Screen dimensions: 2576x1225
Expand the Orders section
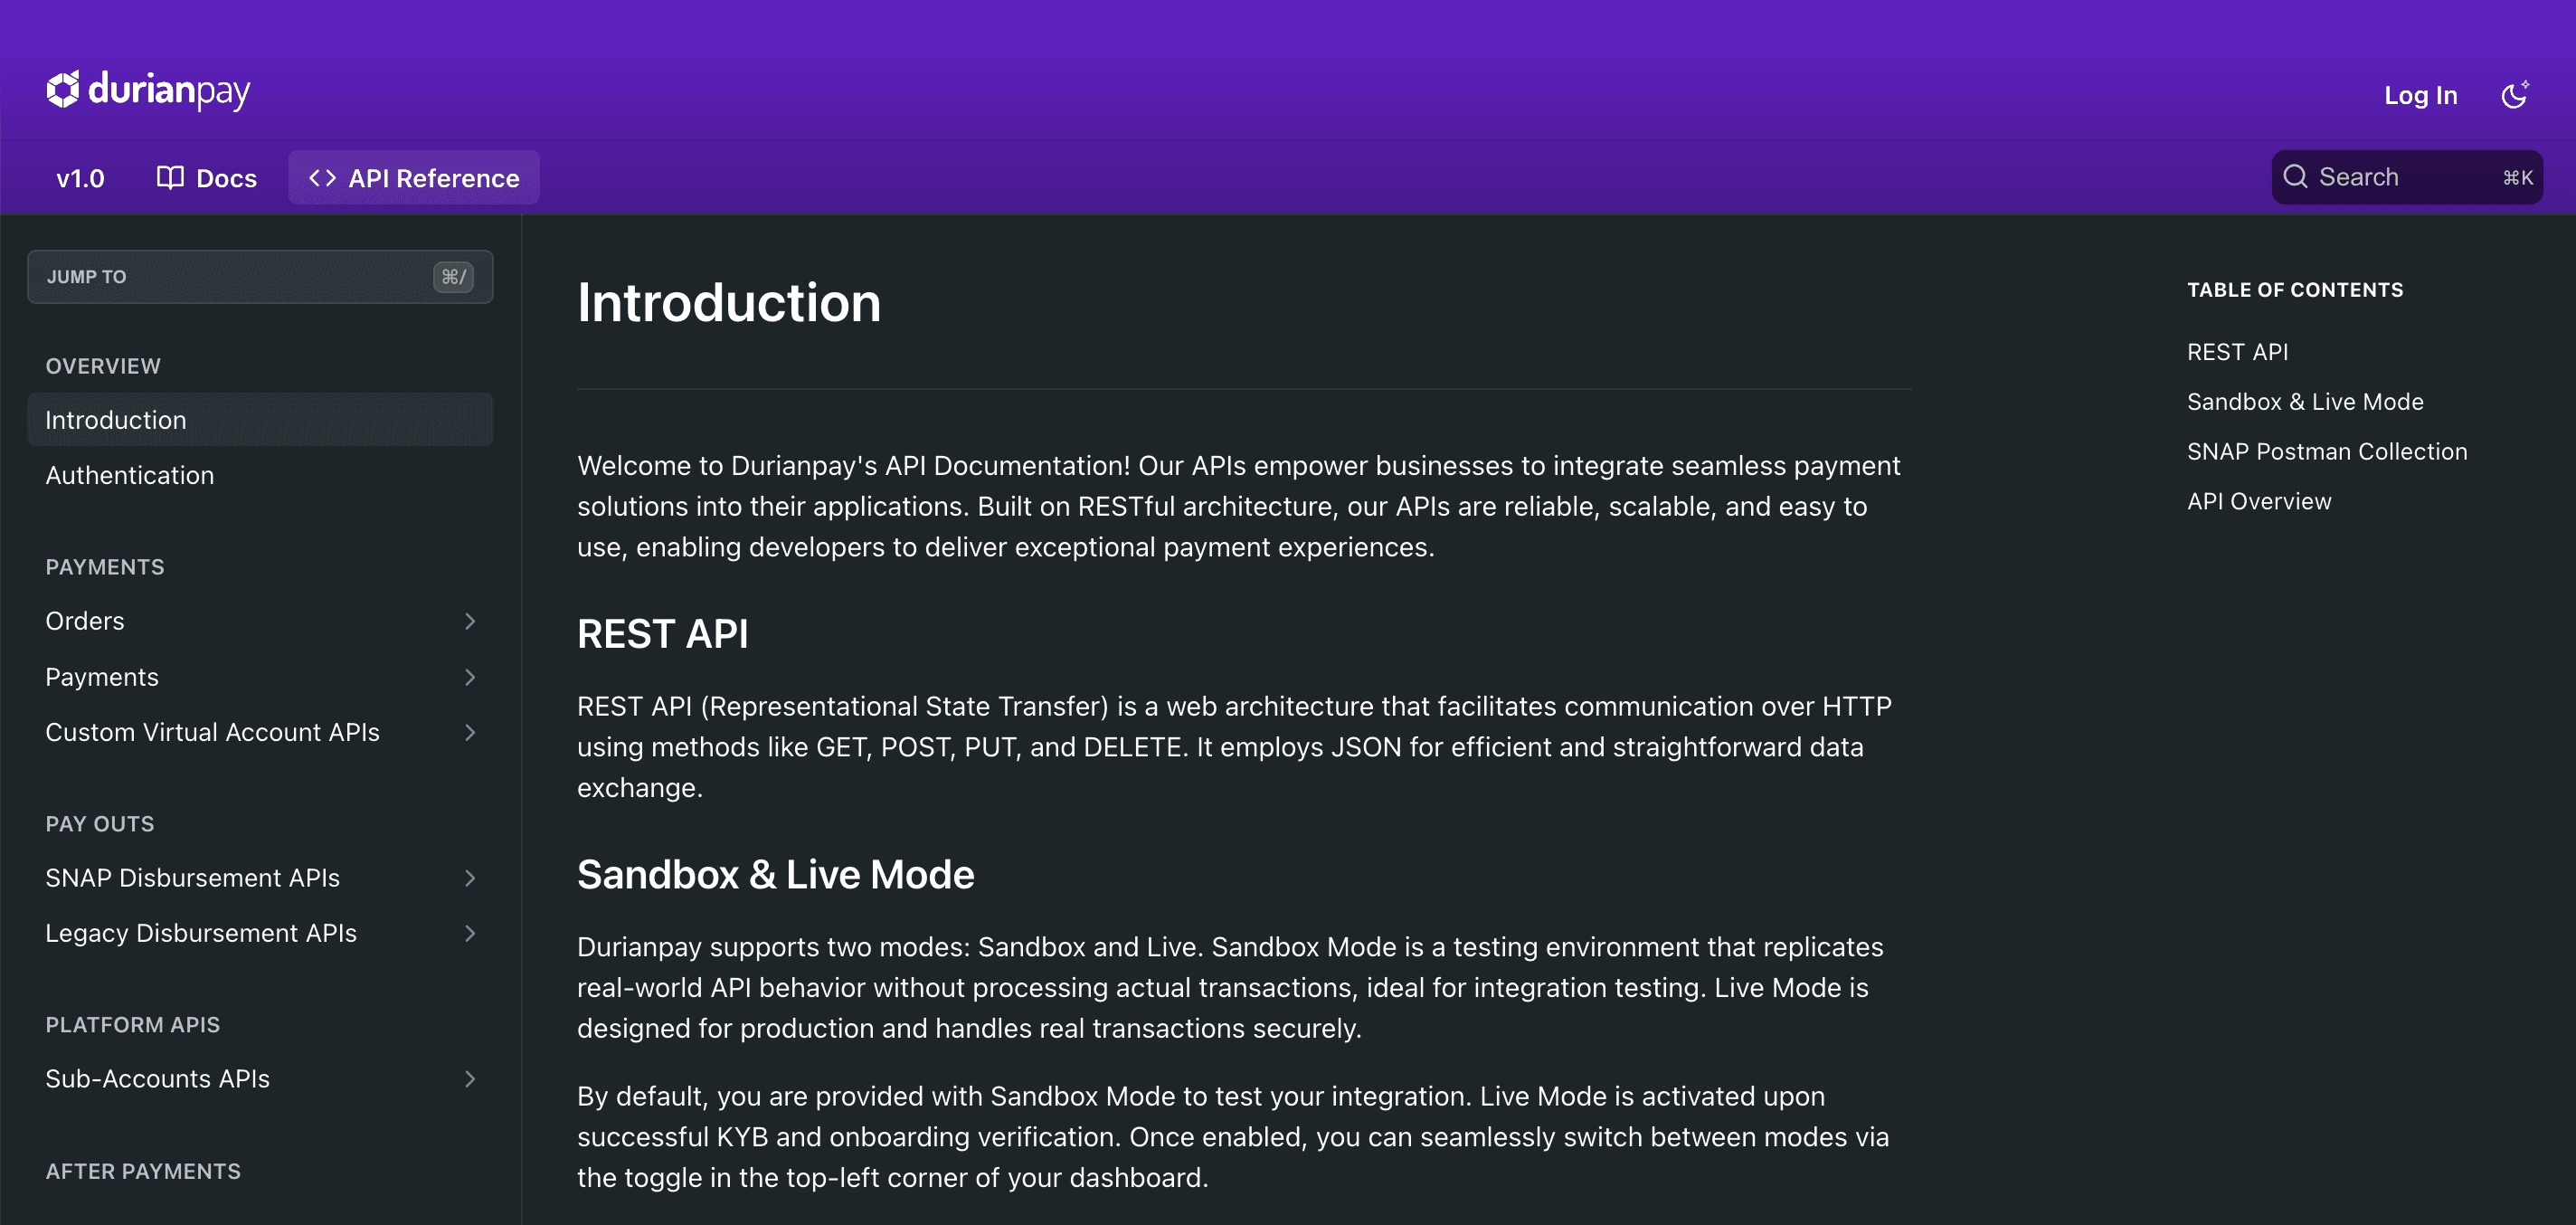470,621
